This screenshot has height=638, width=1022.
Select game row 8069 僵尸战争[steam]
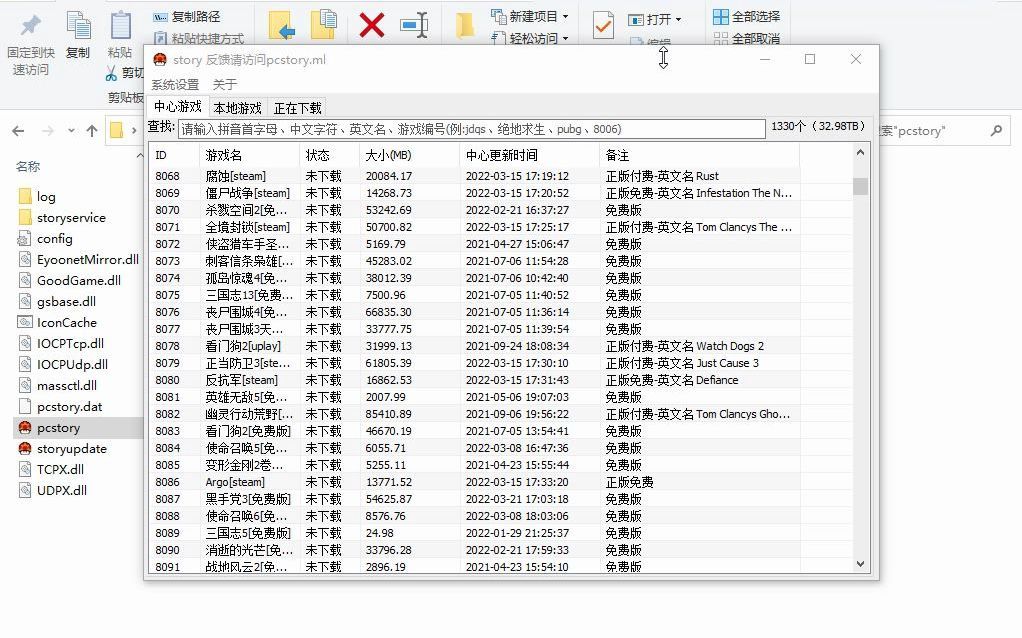tap(501, 193)
